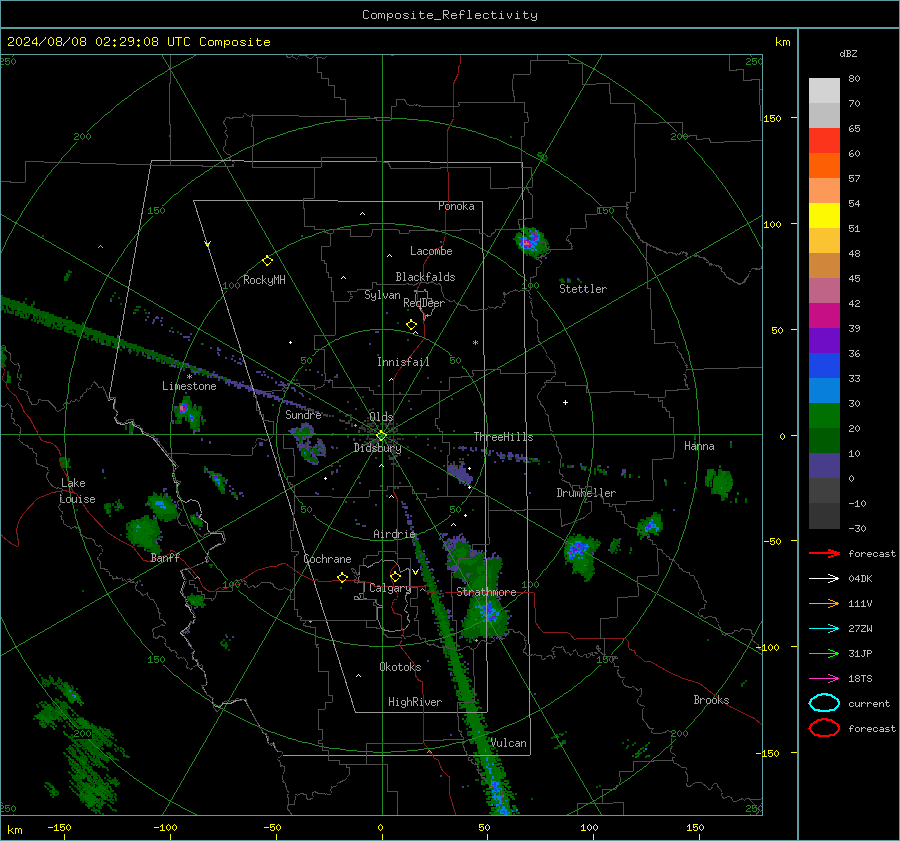
Task: Select the orange 111V arrow legend icon
Action: pos(824,603)
